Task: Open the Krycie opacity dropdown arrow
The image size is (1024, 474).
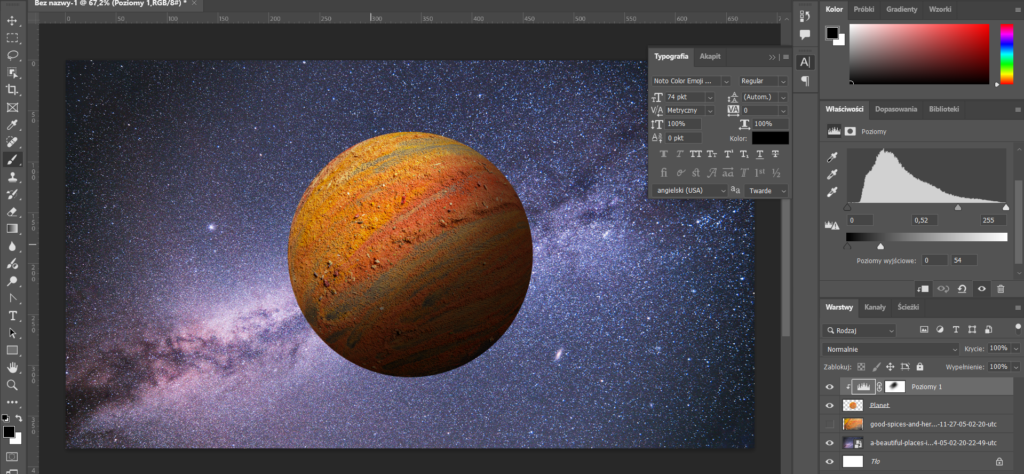Action: pos(1015,349)
